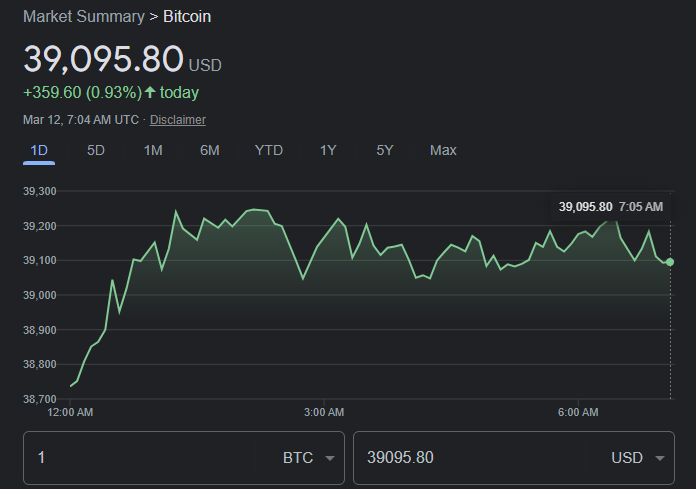Screen dimensions: 696x489
Task: Click the 6:00 AM x-axis label
Action: (x=578, y=412)
